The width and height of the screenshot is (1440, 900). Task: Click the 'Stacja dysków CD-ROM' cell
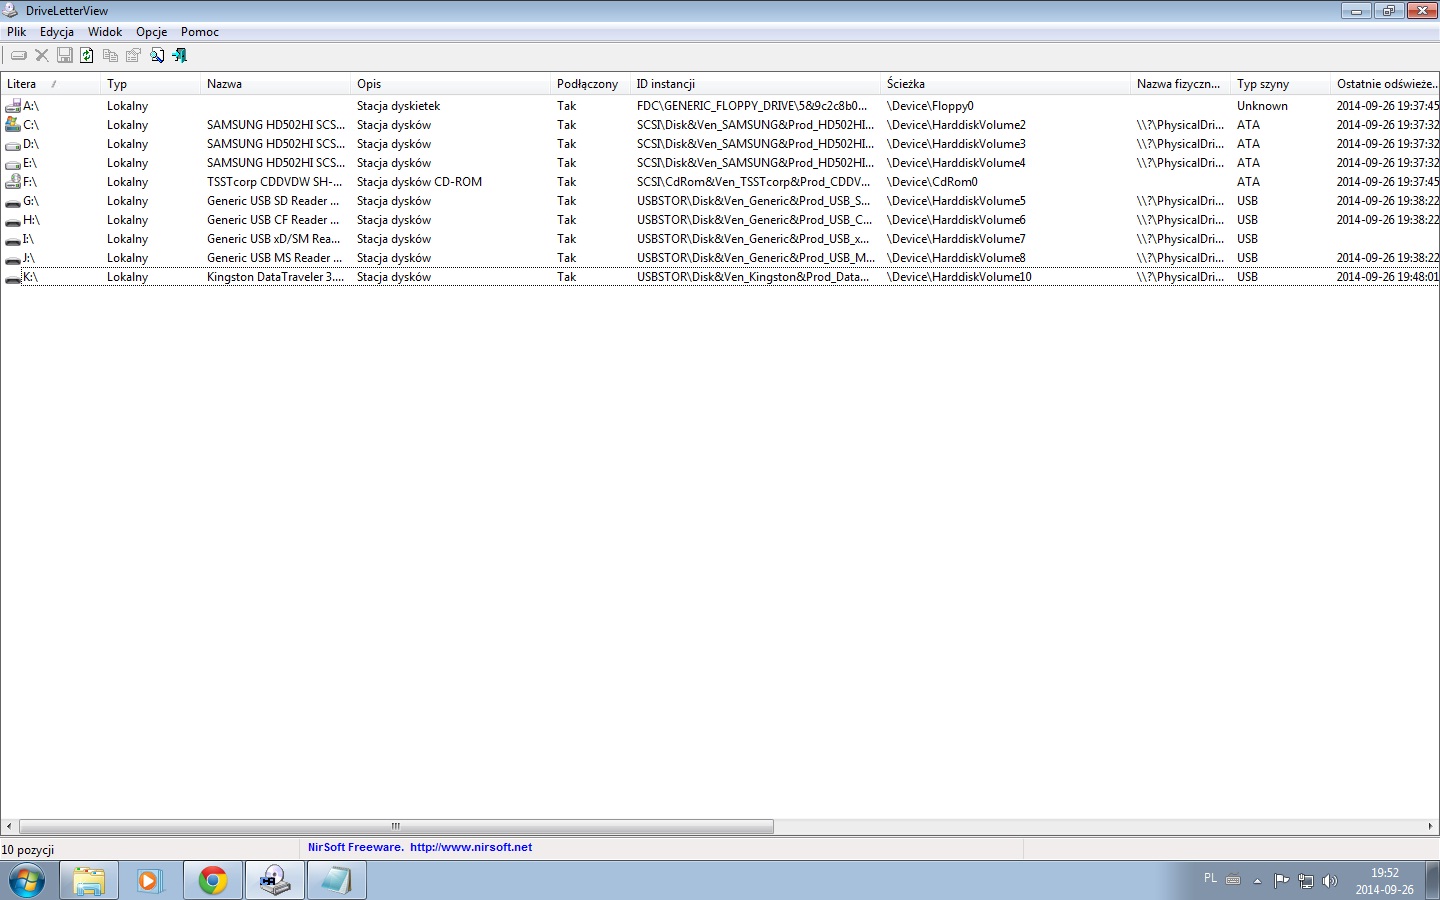point(420,182)
